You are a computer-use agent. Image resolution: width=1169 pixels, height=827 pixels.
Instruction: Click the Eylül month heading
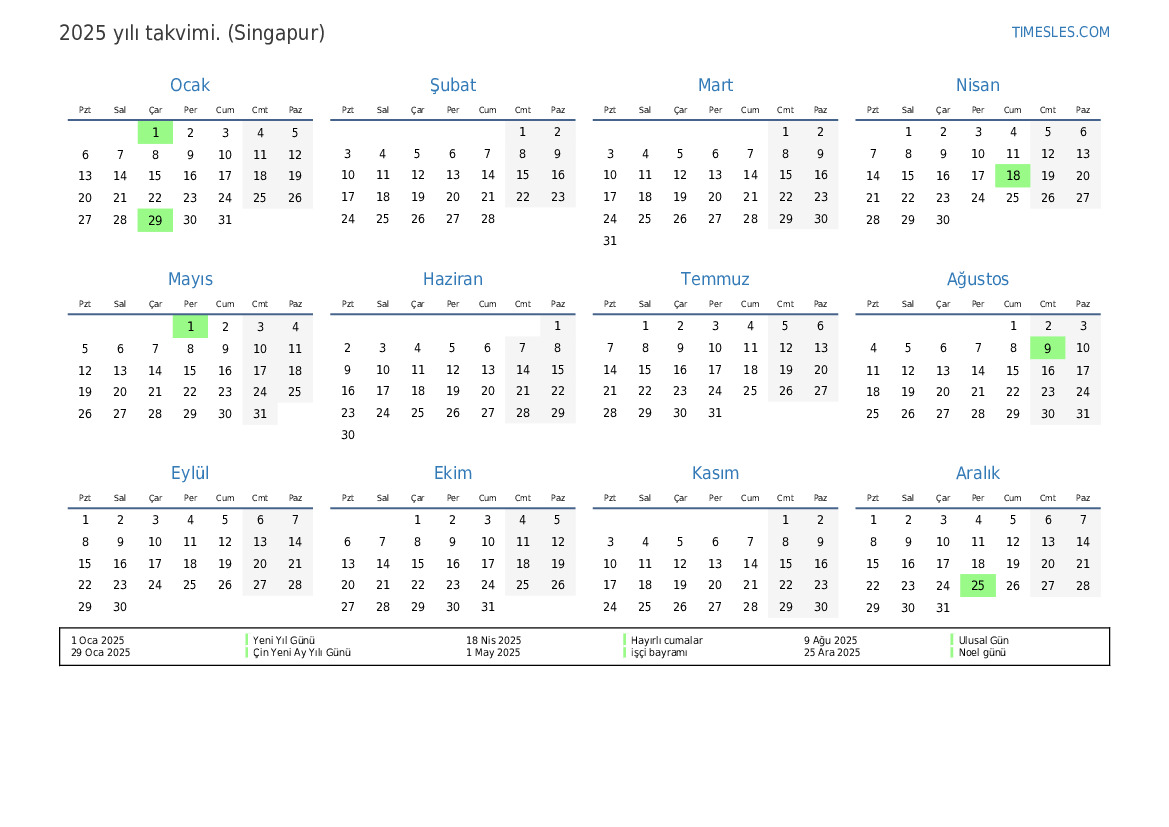(x=190, y=473)
